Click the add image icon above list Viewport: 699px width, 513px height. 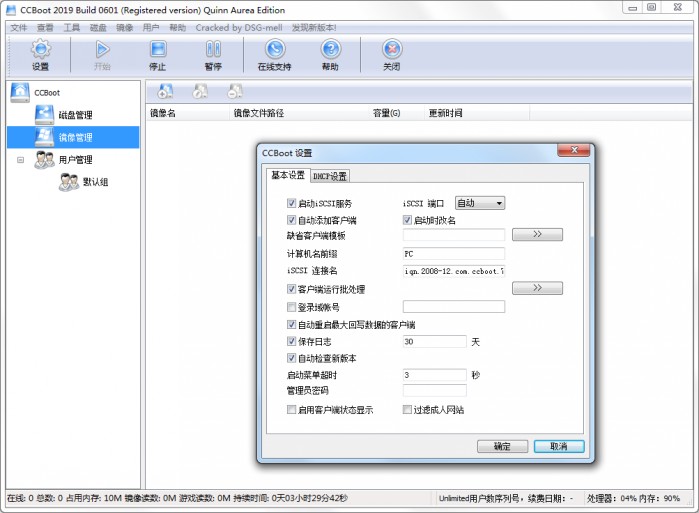(165, 92)
